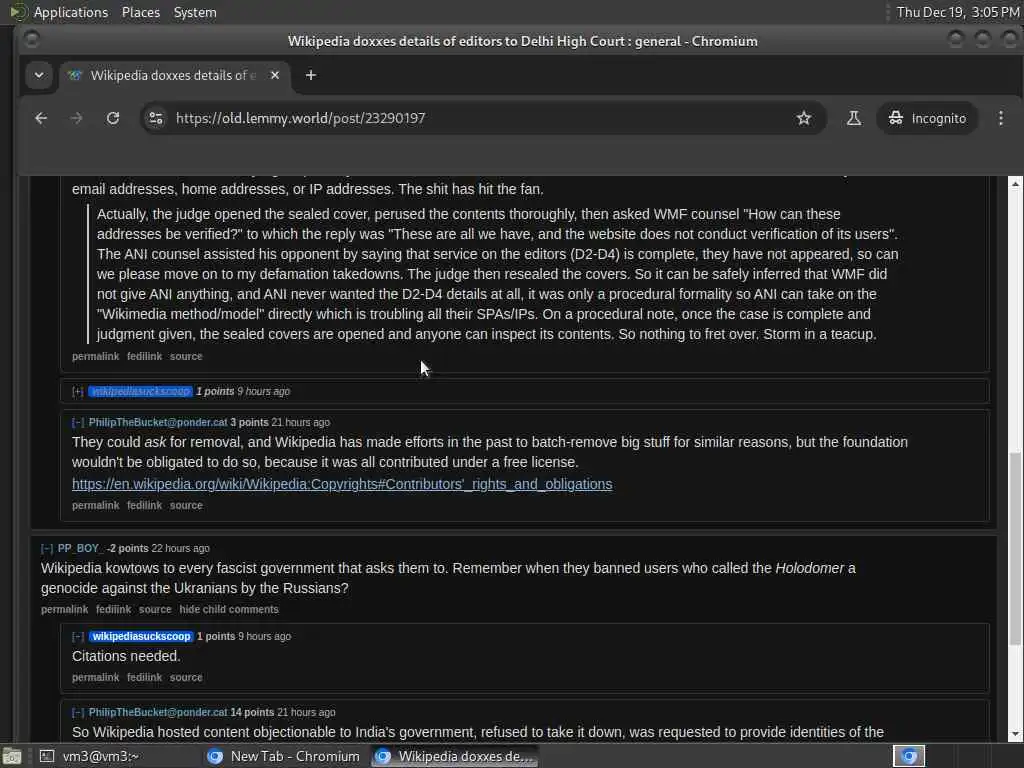Collapse PhilipTheBucket's 14 points comment
Image resolution: width=1024 pixels, height=768 pixels.
tap(78, 712)
